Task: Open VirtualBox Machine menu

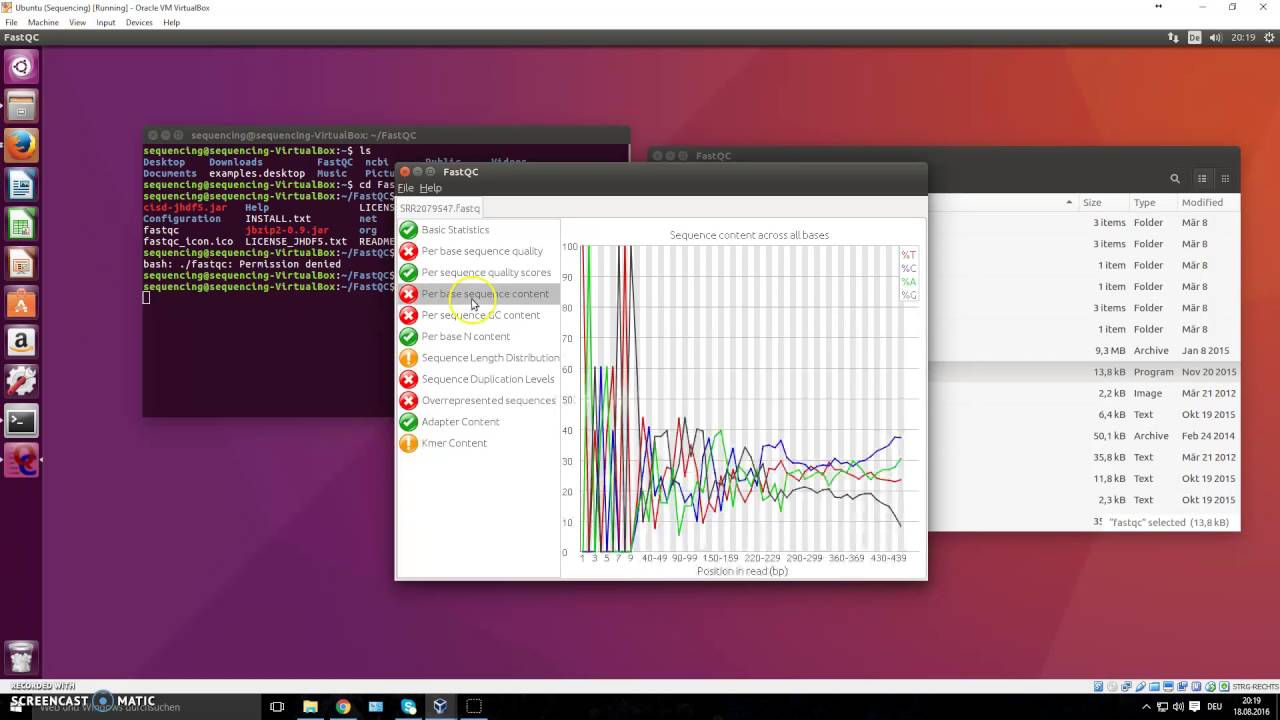Action: point(43,22)
